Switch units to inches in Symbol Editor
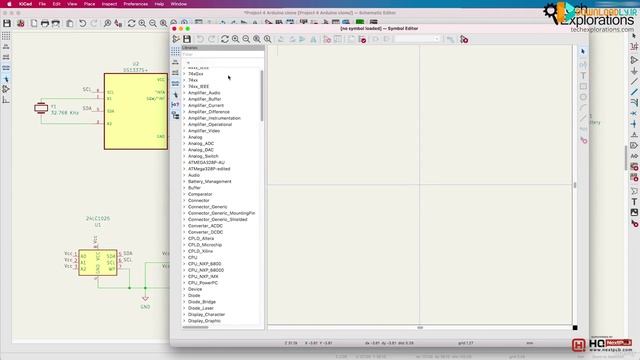This screenshot has width=640, height=360. (175, 62)
